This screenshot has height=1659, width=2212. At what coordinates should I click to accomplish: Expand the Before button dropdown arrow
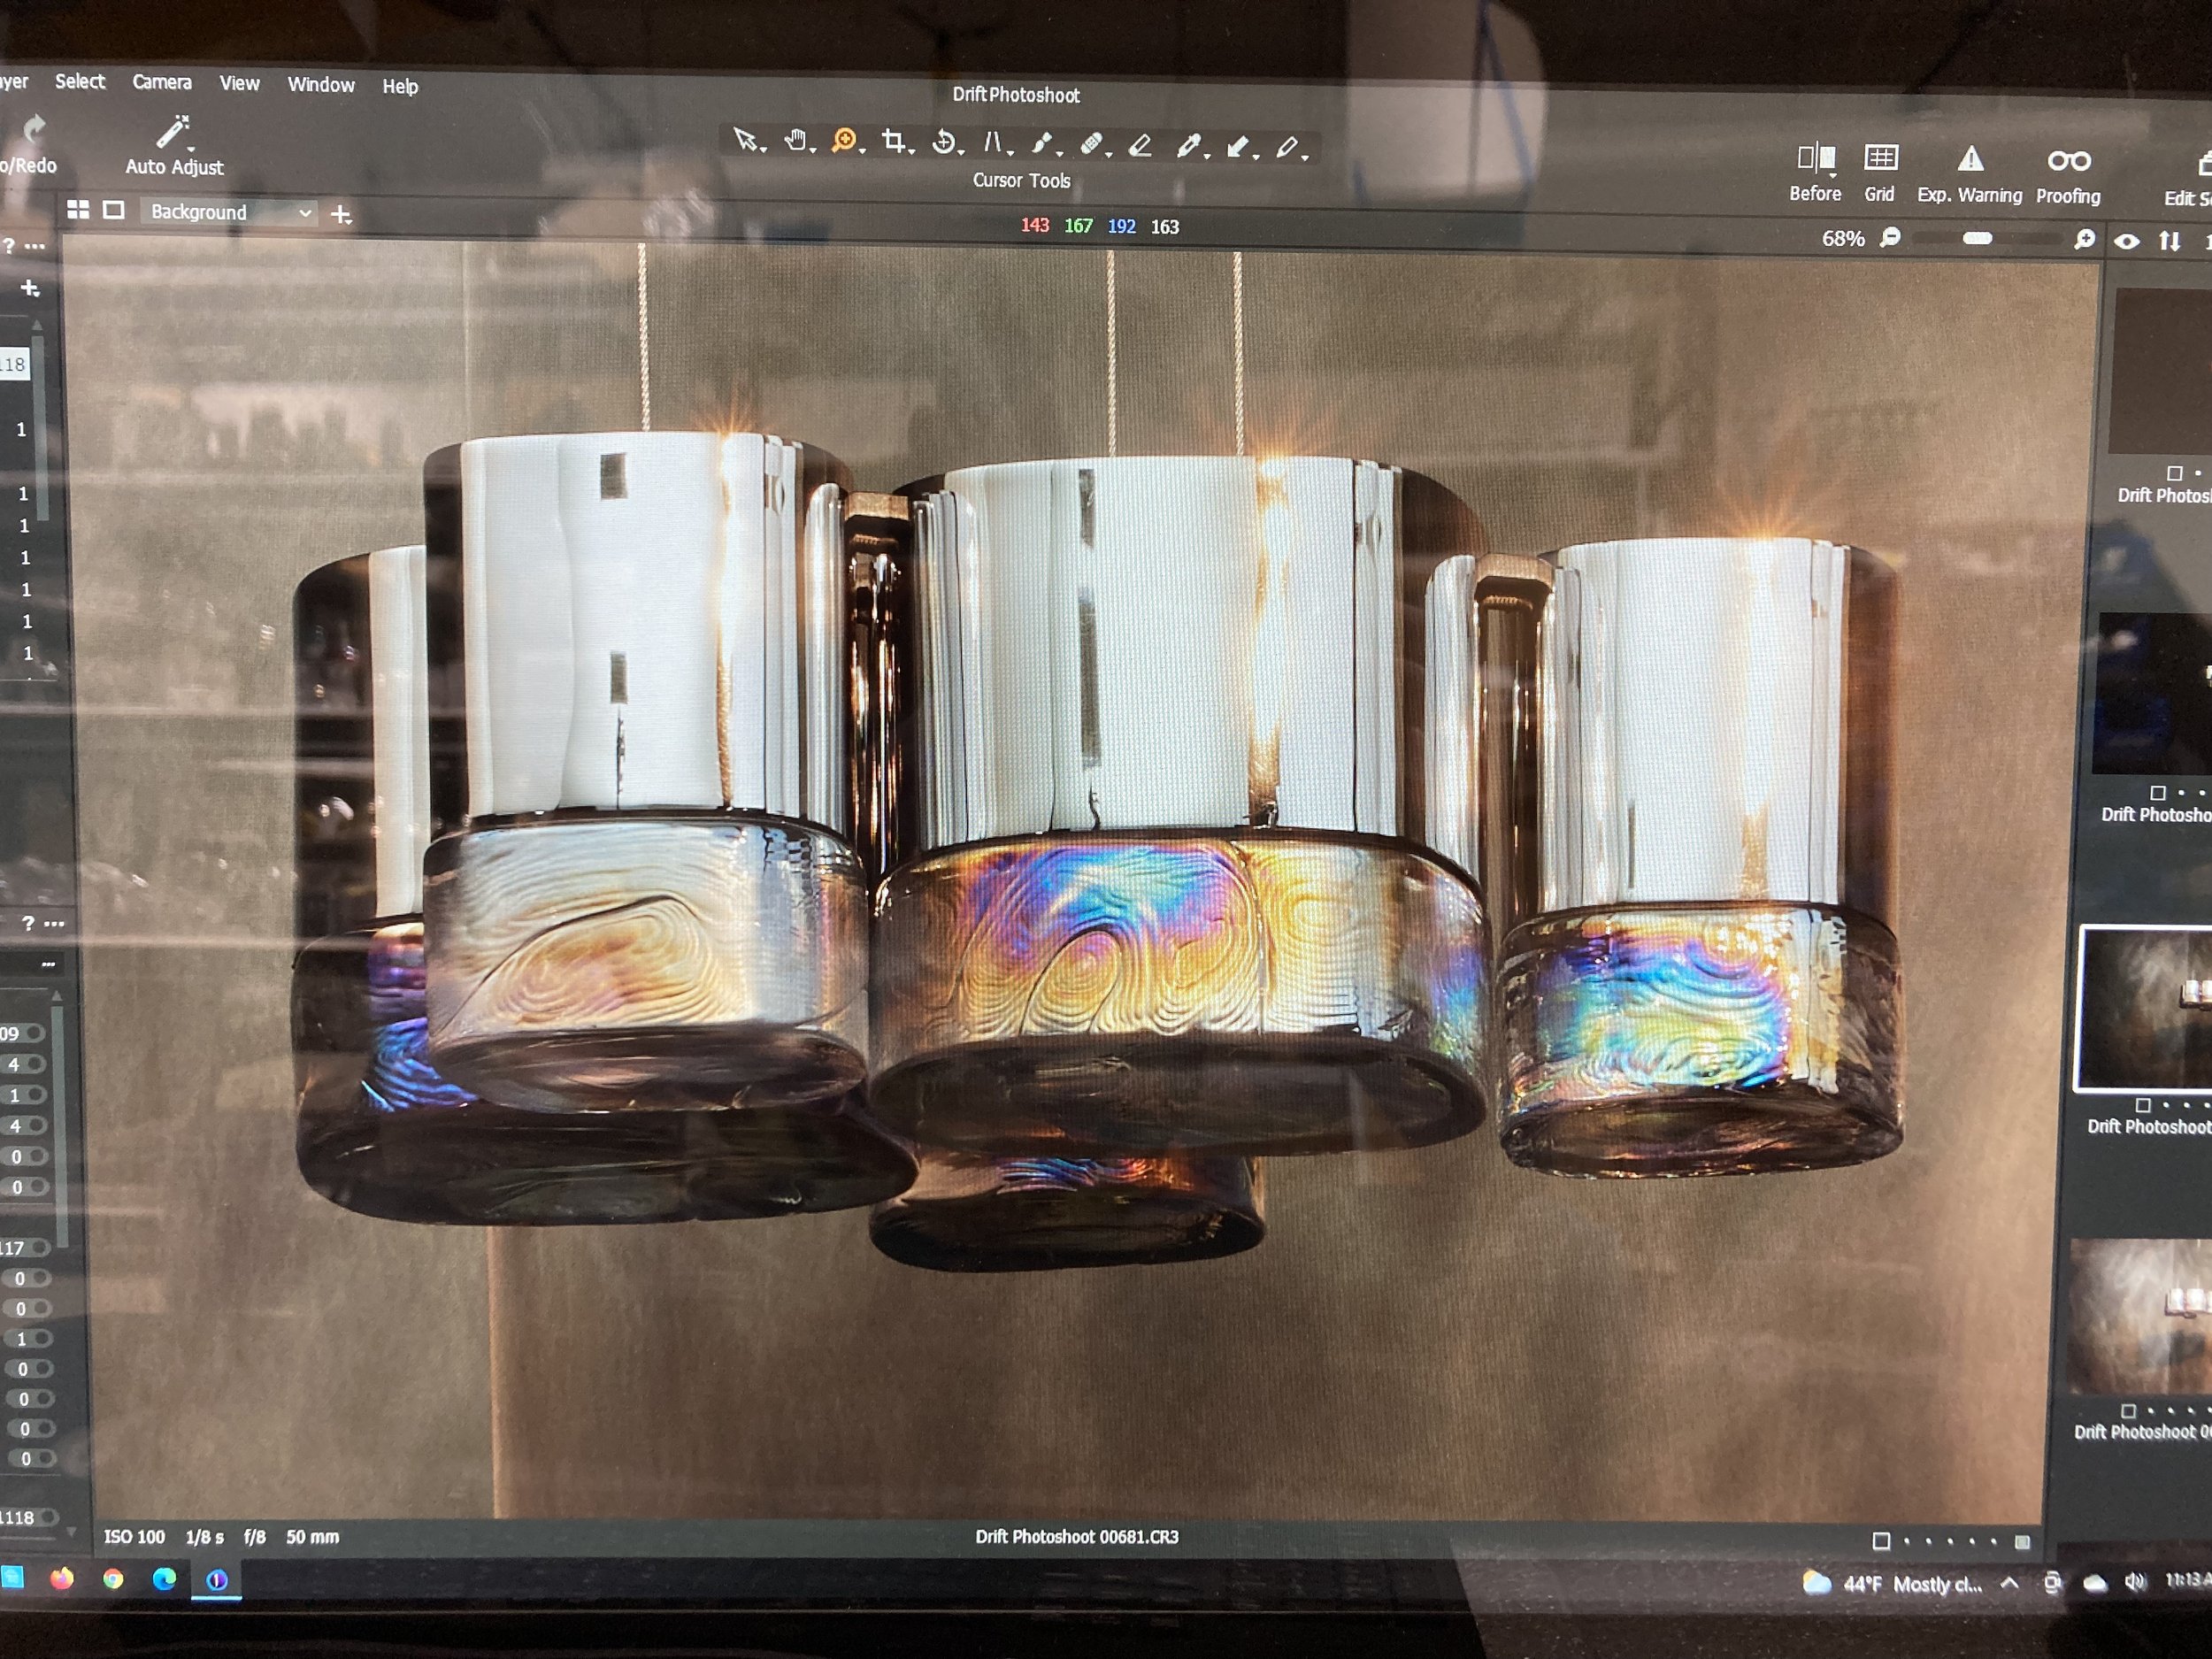(1833, 175)
